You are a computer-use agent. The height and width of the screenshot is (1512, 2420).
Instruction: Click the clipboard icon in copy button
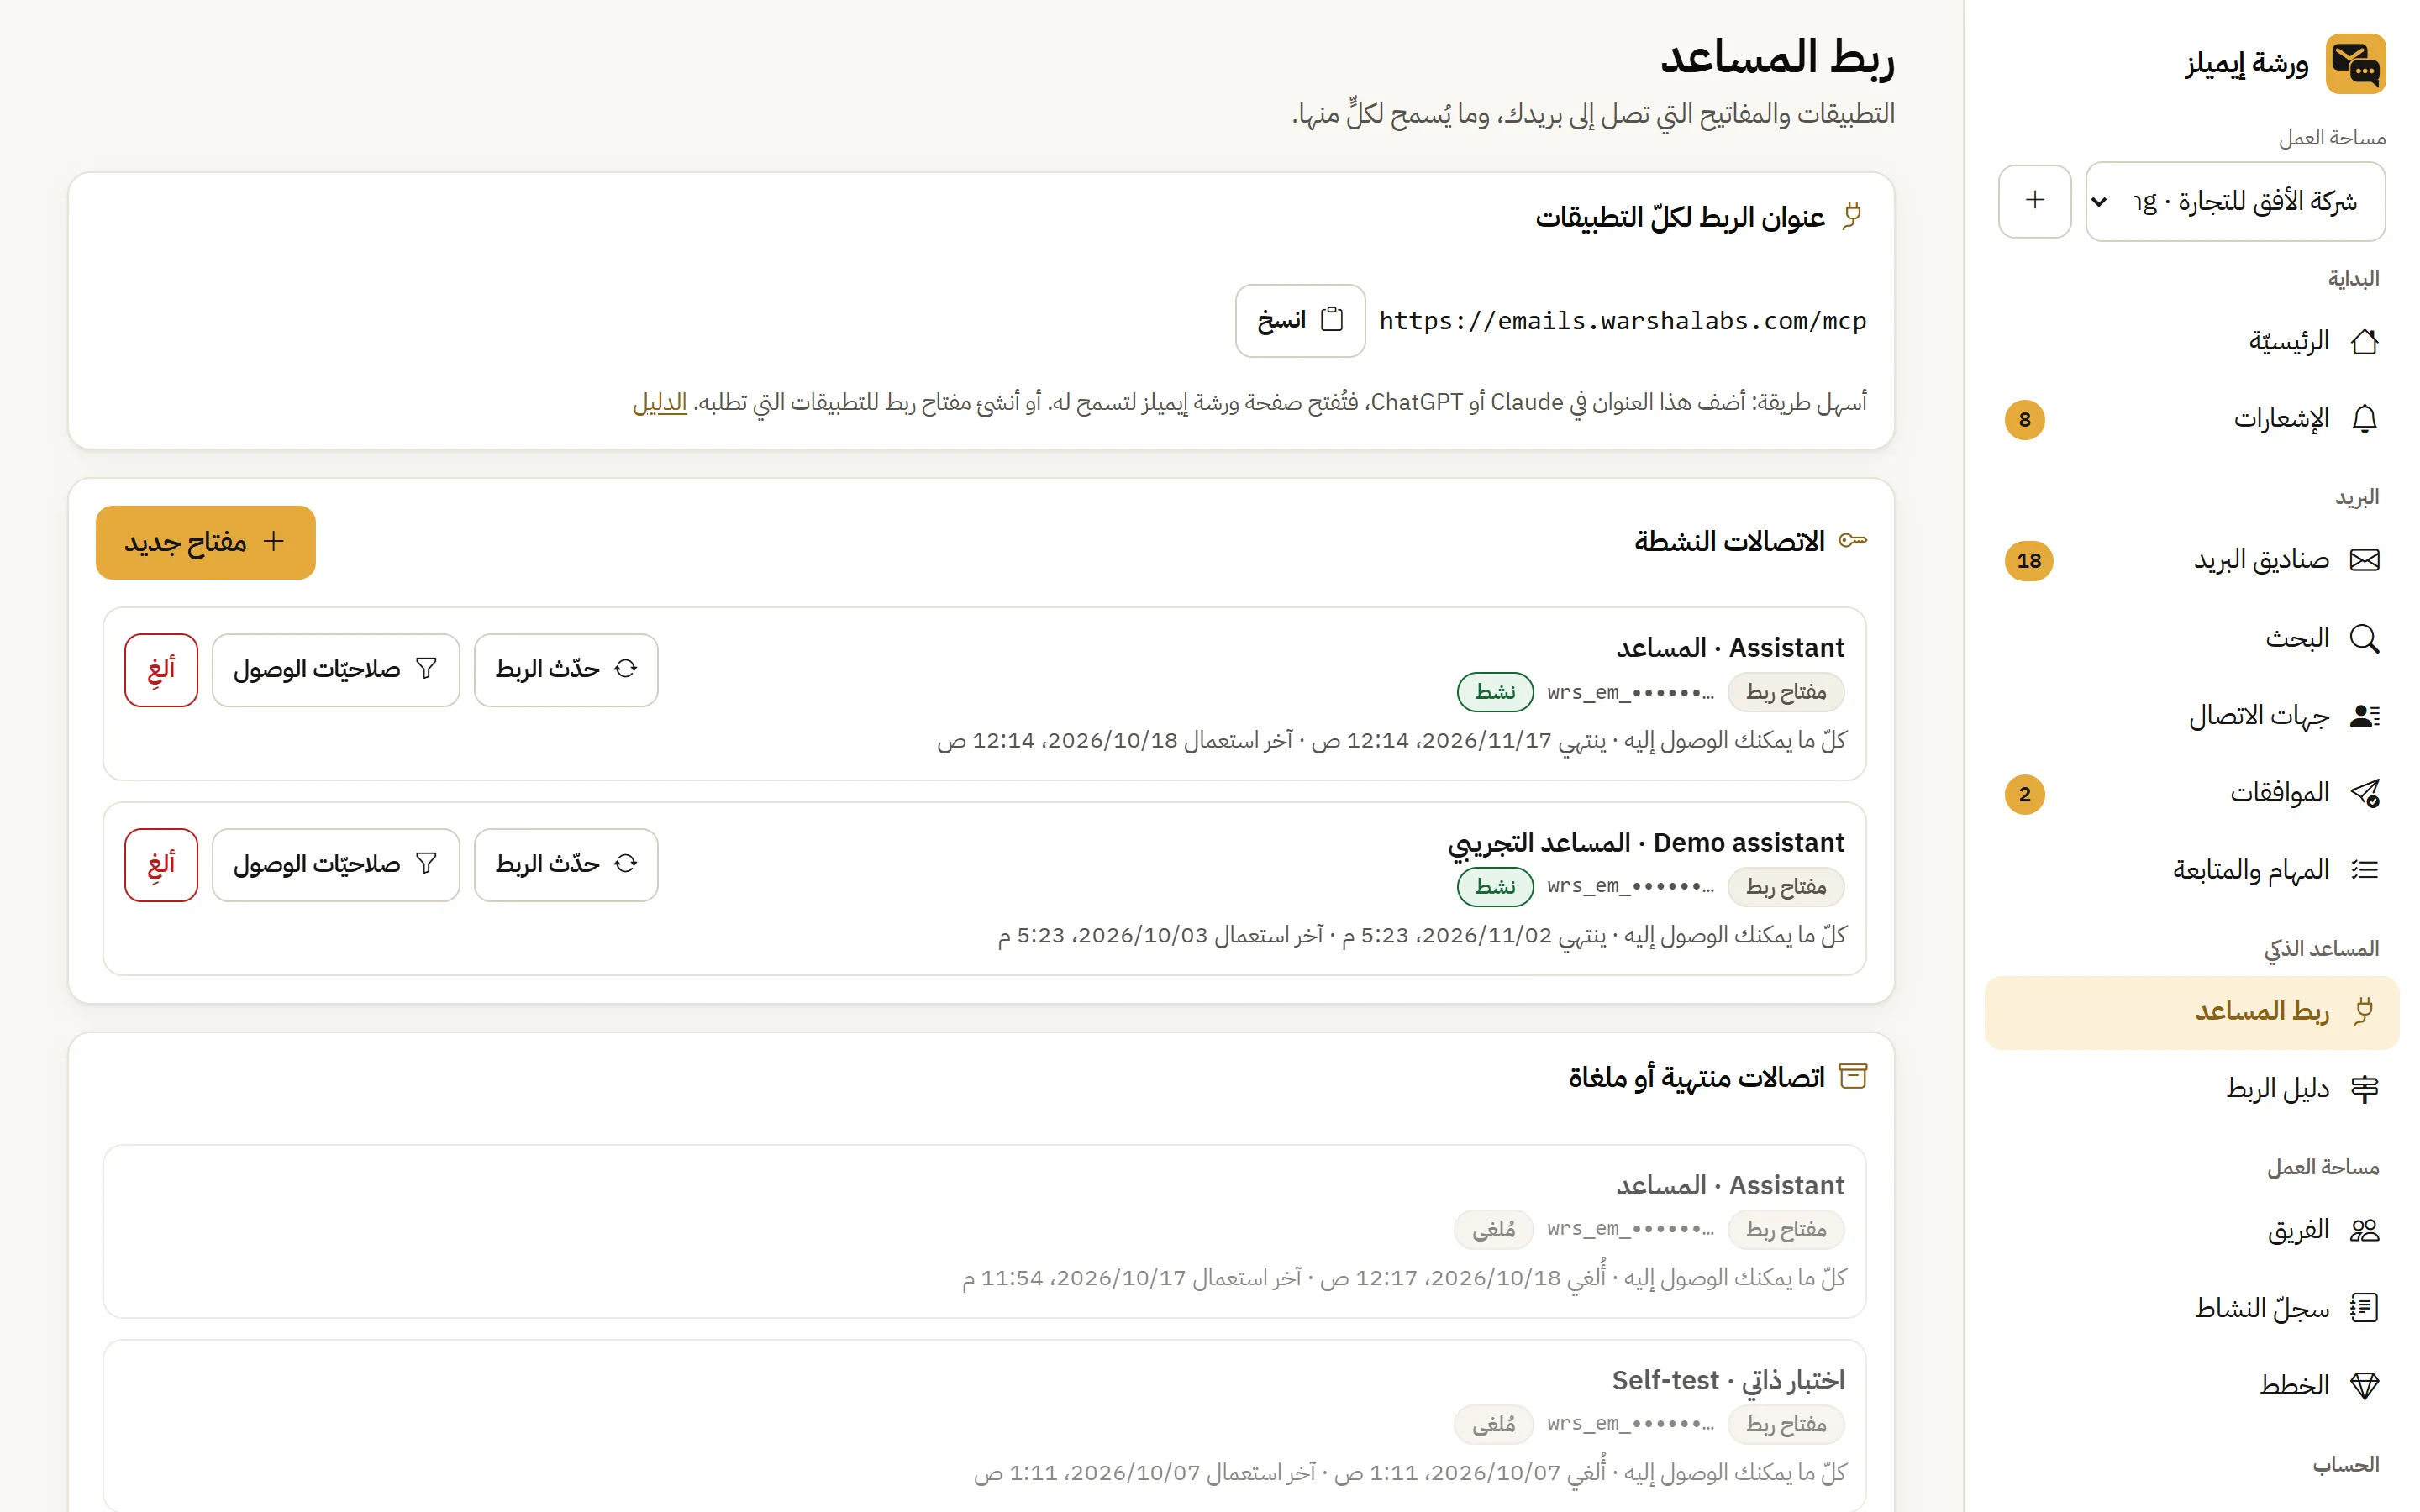pyautogui.click(x=1332, y=320)
